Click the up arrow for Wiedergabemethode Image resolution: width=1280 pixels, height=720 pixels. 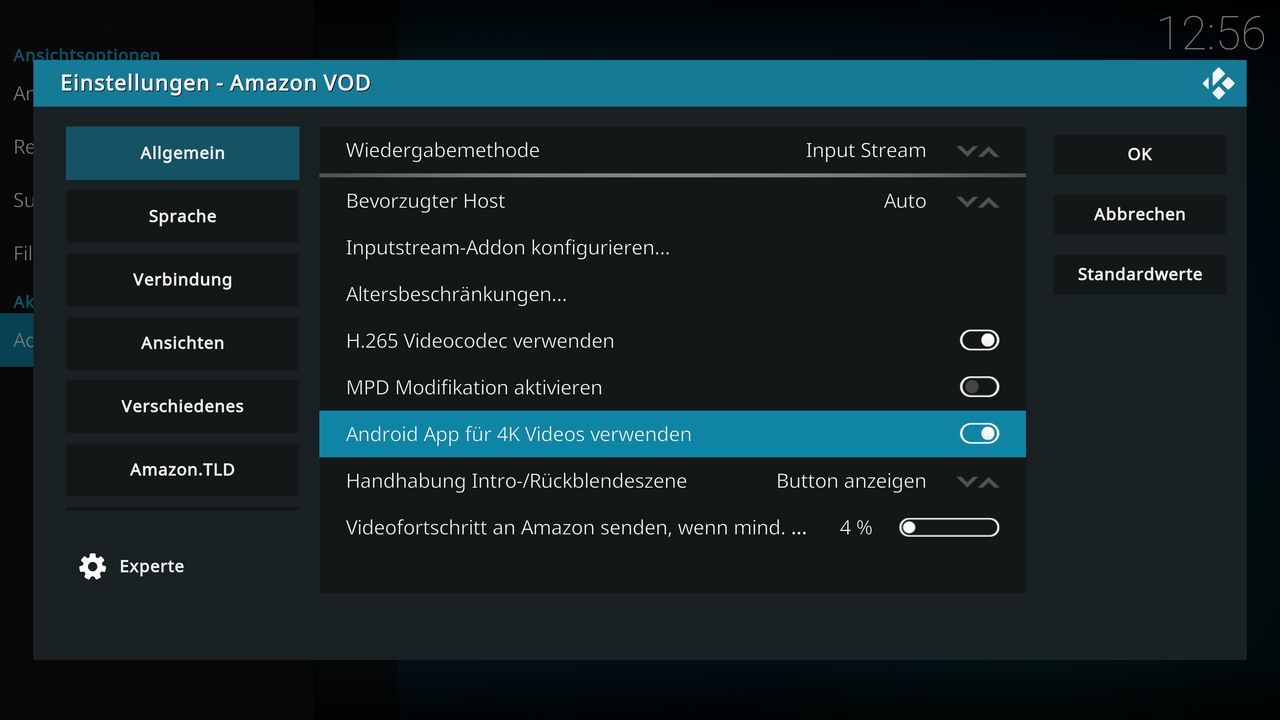click(989, 151)
